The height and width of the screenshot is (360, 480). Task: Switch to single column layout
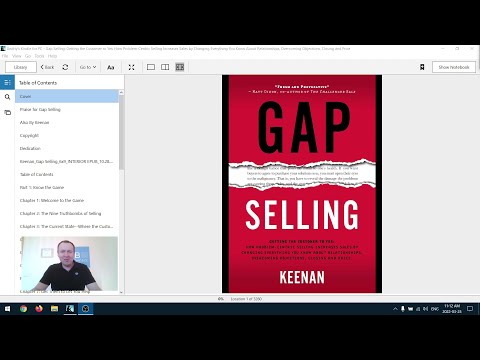pos(151,67)
